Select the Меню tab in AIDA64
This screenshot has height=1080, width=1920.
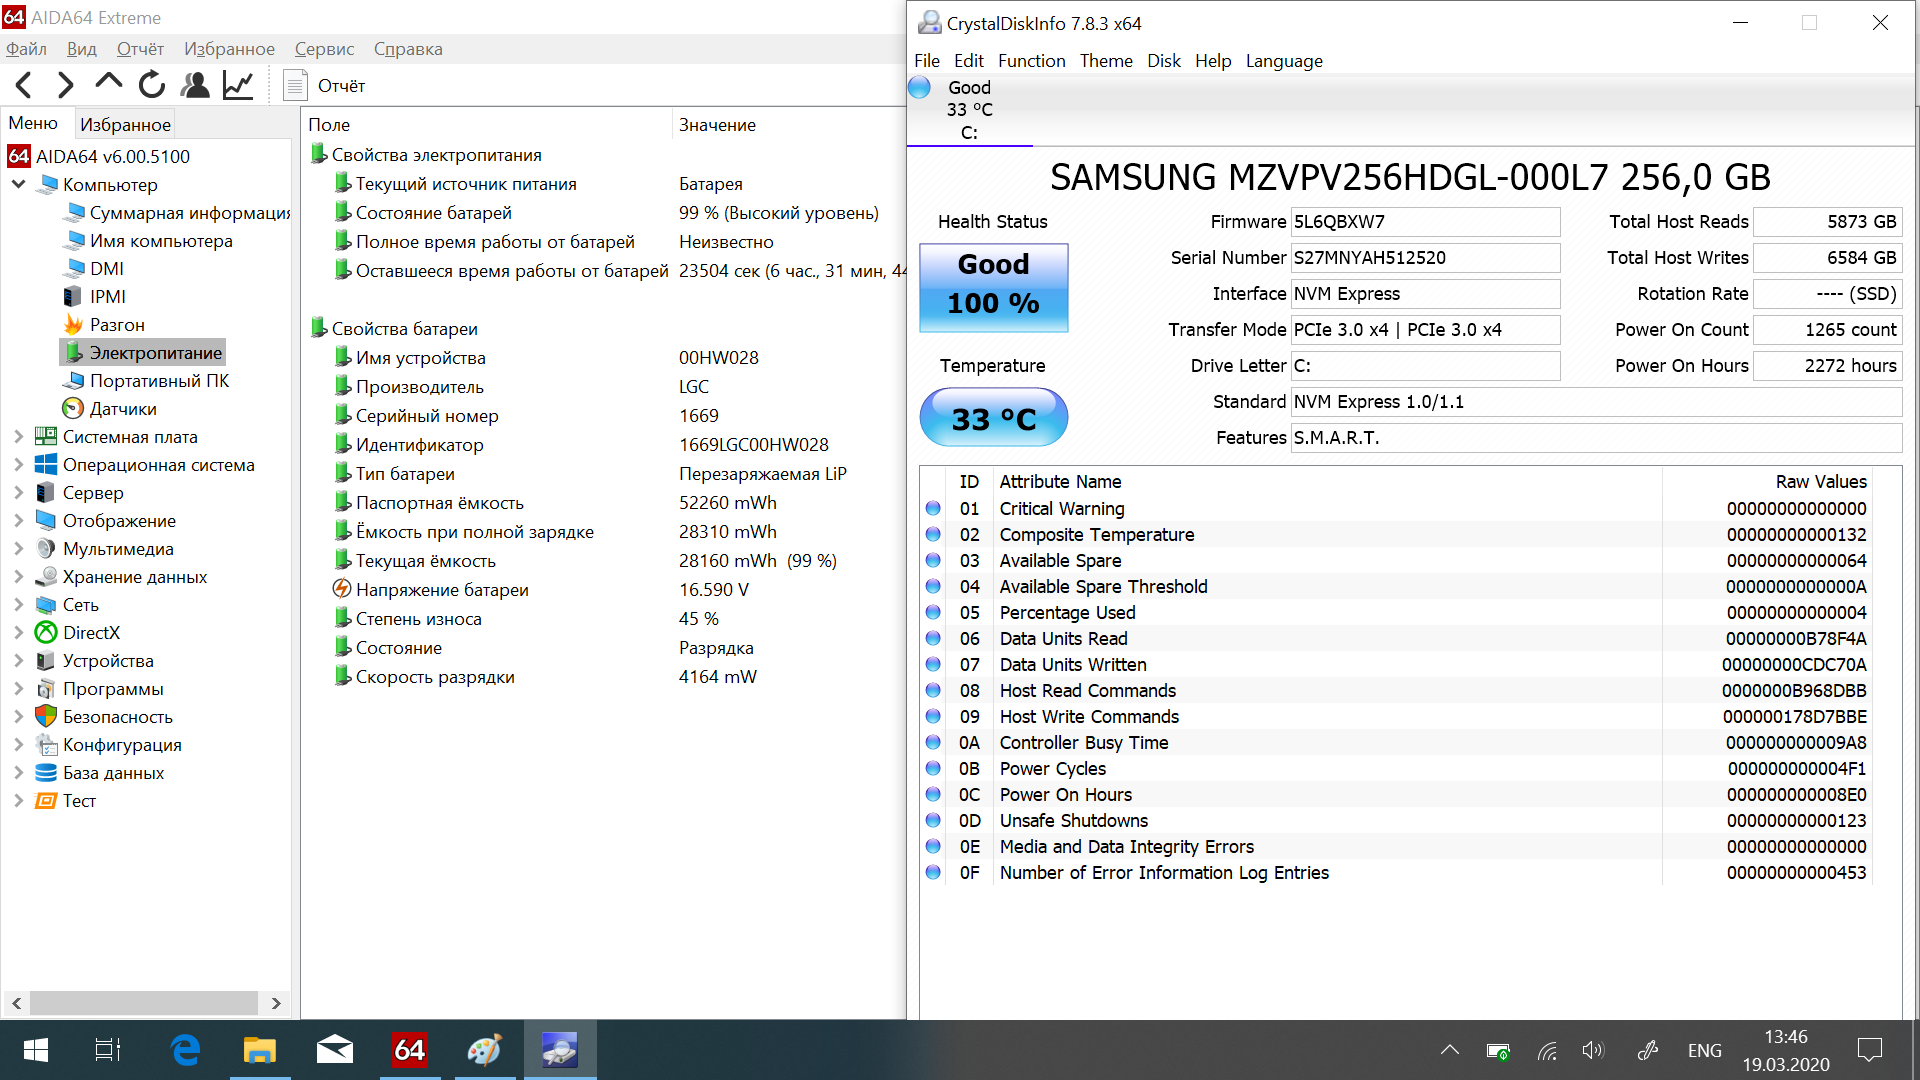33,123
